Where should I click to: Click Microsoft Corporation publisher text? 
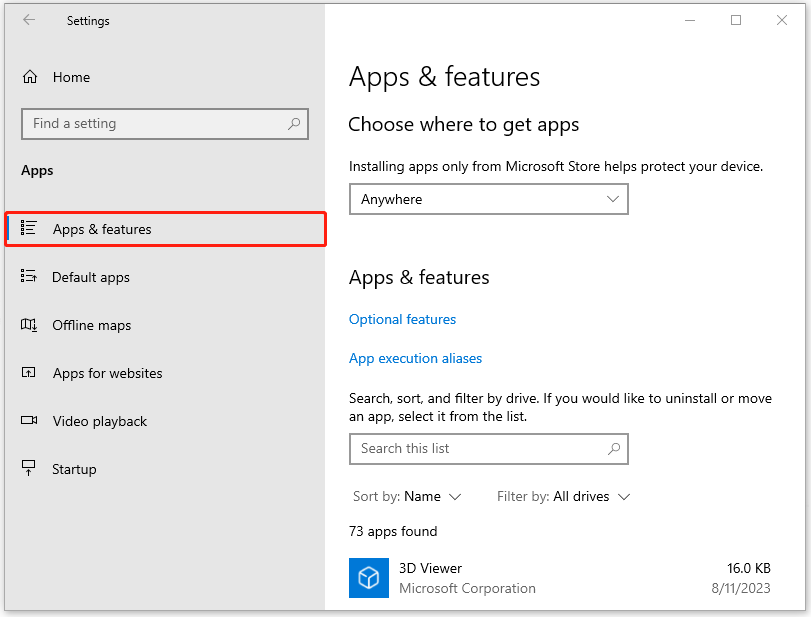coord(467,588)
